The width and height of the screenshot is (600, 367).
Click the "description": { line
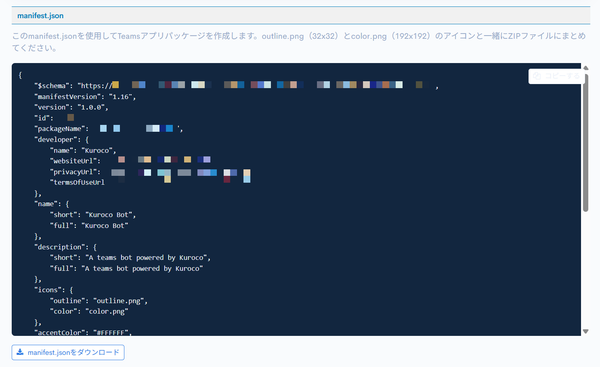65,247
